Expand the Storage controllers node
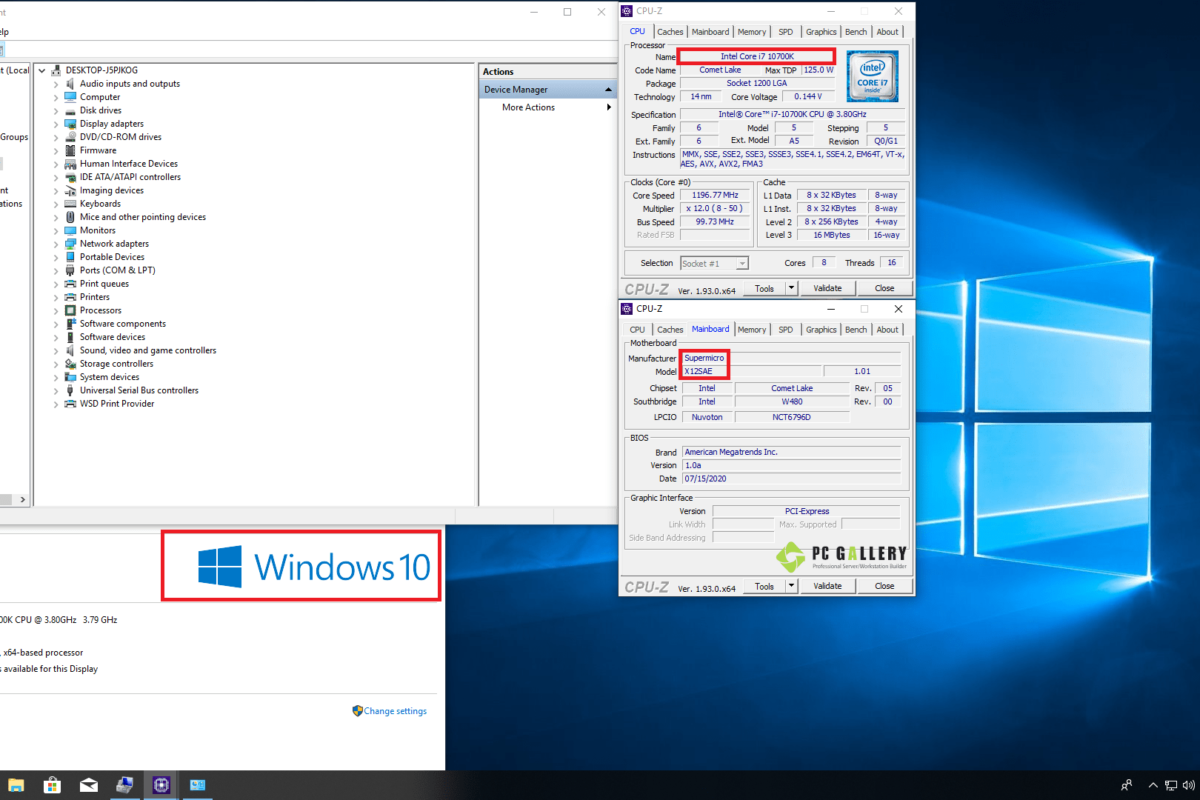This screenshot has width=1200, height=800. (56, 364)
